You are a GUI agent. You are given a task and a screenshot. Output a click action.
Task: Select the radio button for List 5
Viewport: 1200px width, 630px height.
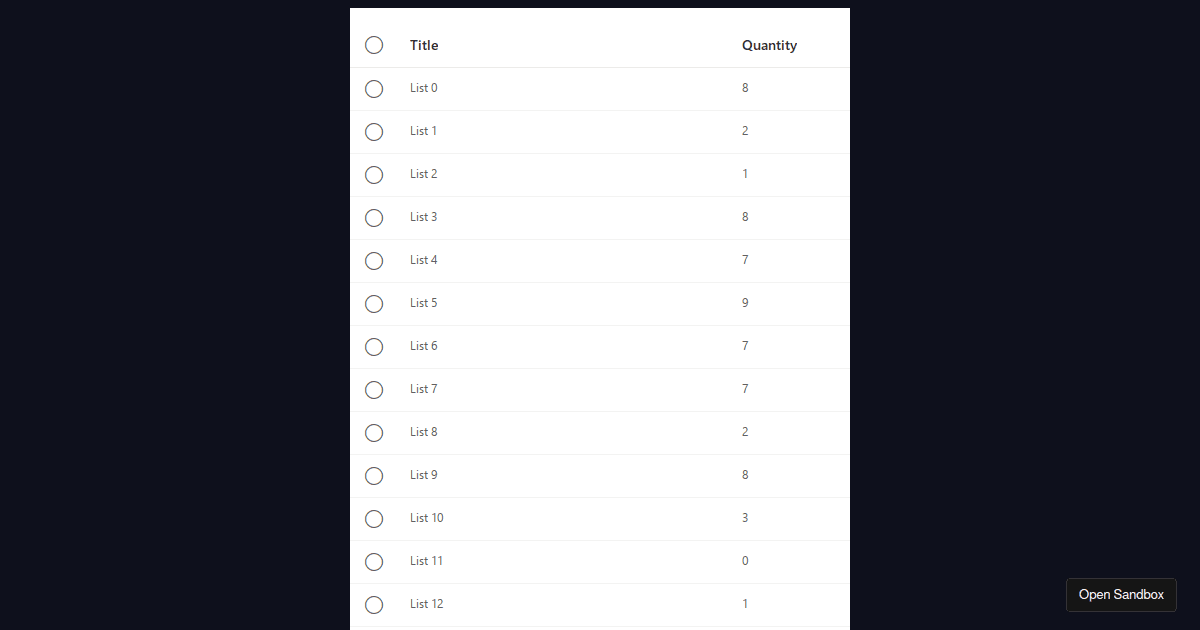374,304
